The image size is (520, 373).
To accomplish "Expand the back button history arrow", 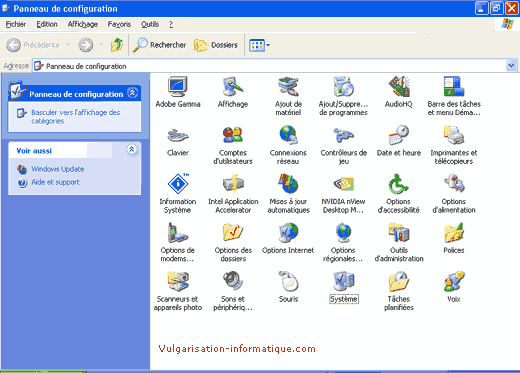I will pos(68,45).
